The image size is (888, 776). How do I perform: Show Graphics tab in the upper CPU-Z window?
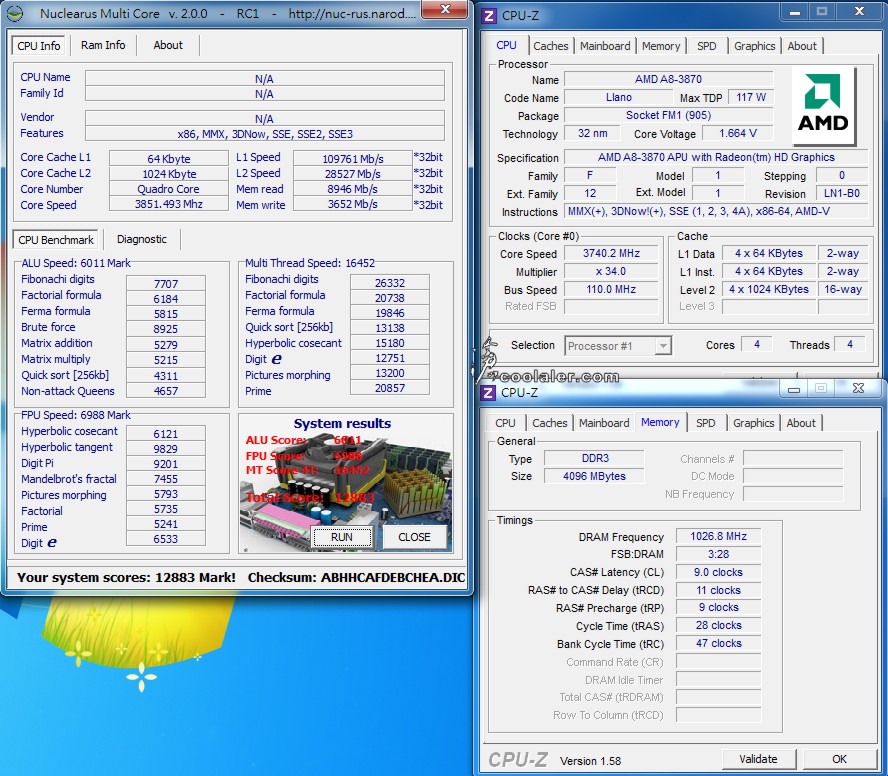coord(754,46)
